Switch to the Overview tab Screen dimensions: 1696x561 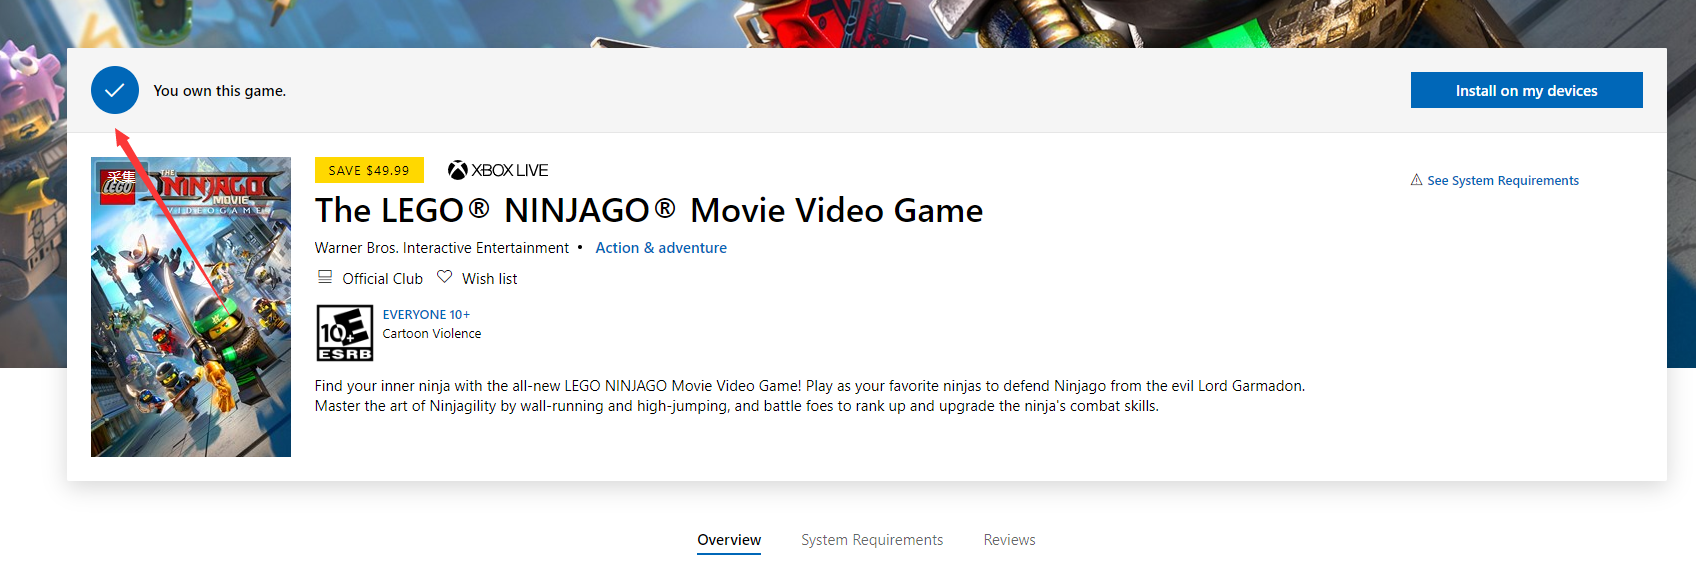pos(729,540)
